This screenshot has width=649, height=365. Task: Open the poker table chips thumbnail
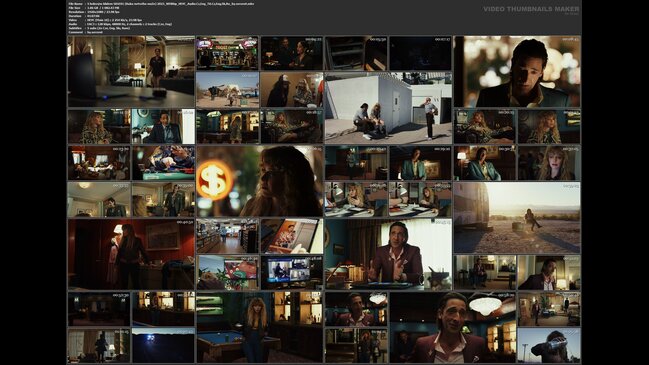pos(163,163)
